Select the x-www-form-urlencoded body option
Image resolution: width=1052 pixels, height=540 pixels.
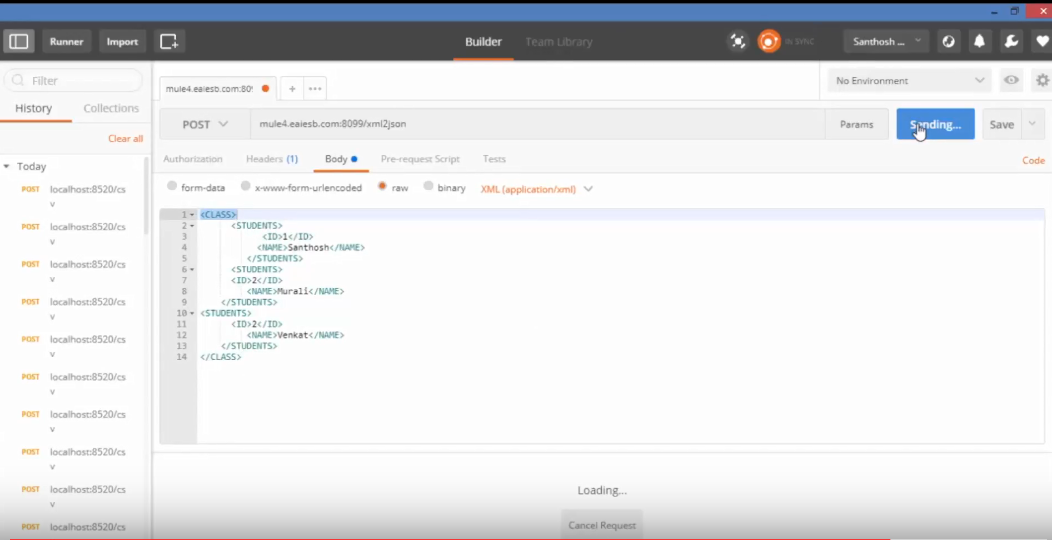point(246,187)
